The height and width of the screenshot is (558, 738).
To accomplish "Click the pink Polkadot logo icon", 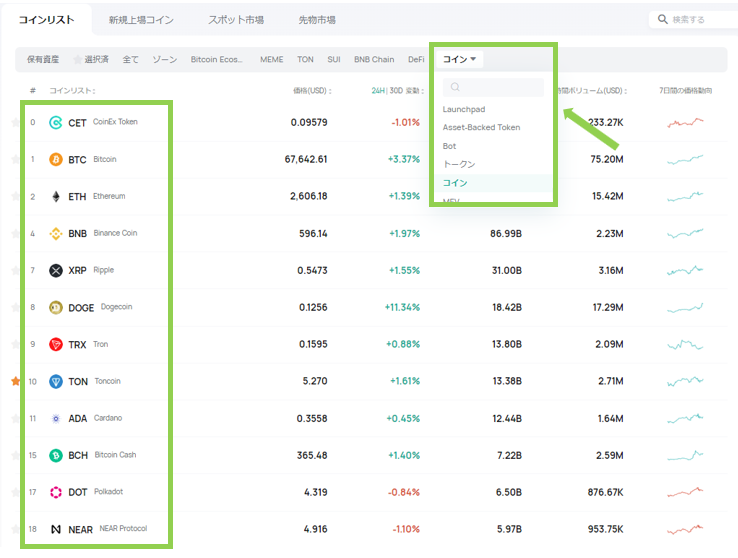I will (x=56, y=492).
